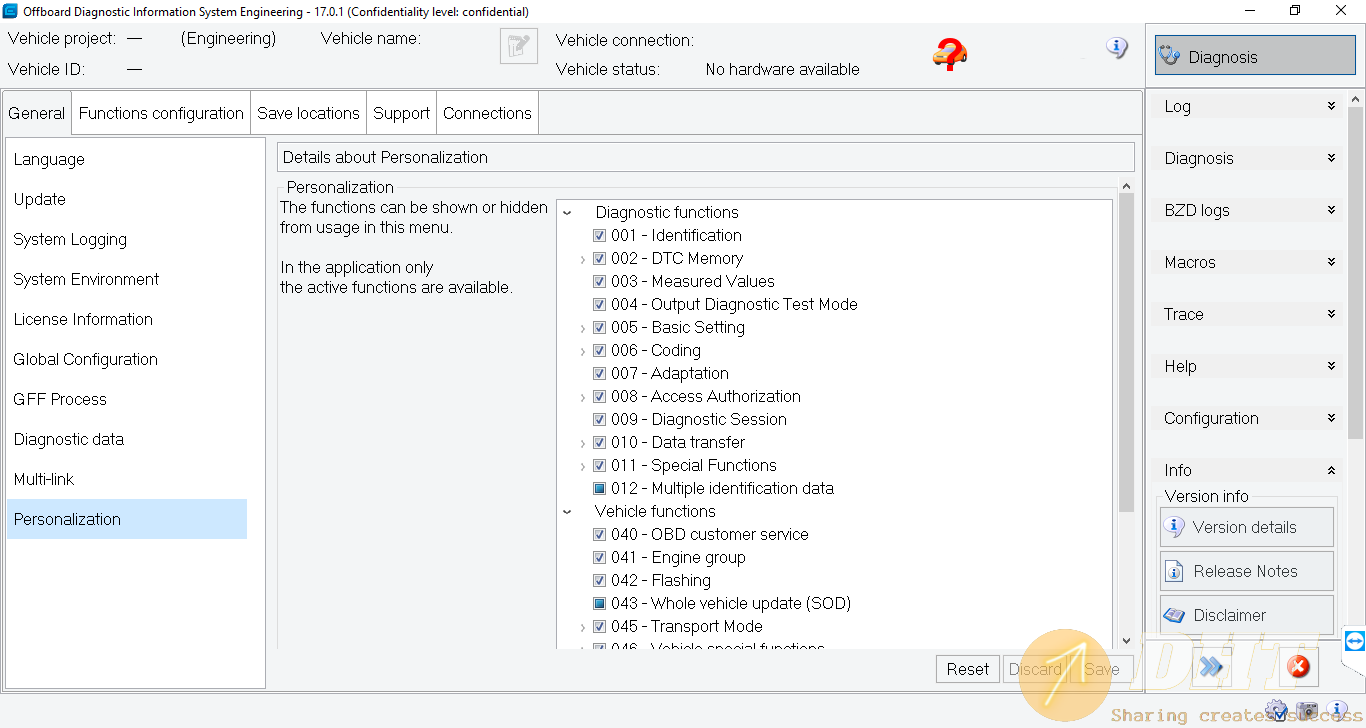The image size is (1366, 728).
Task: Select System Logging in the left list
Action: (x=70, y=240)
